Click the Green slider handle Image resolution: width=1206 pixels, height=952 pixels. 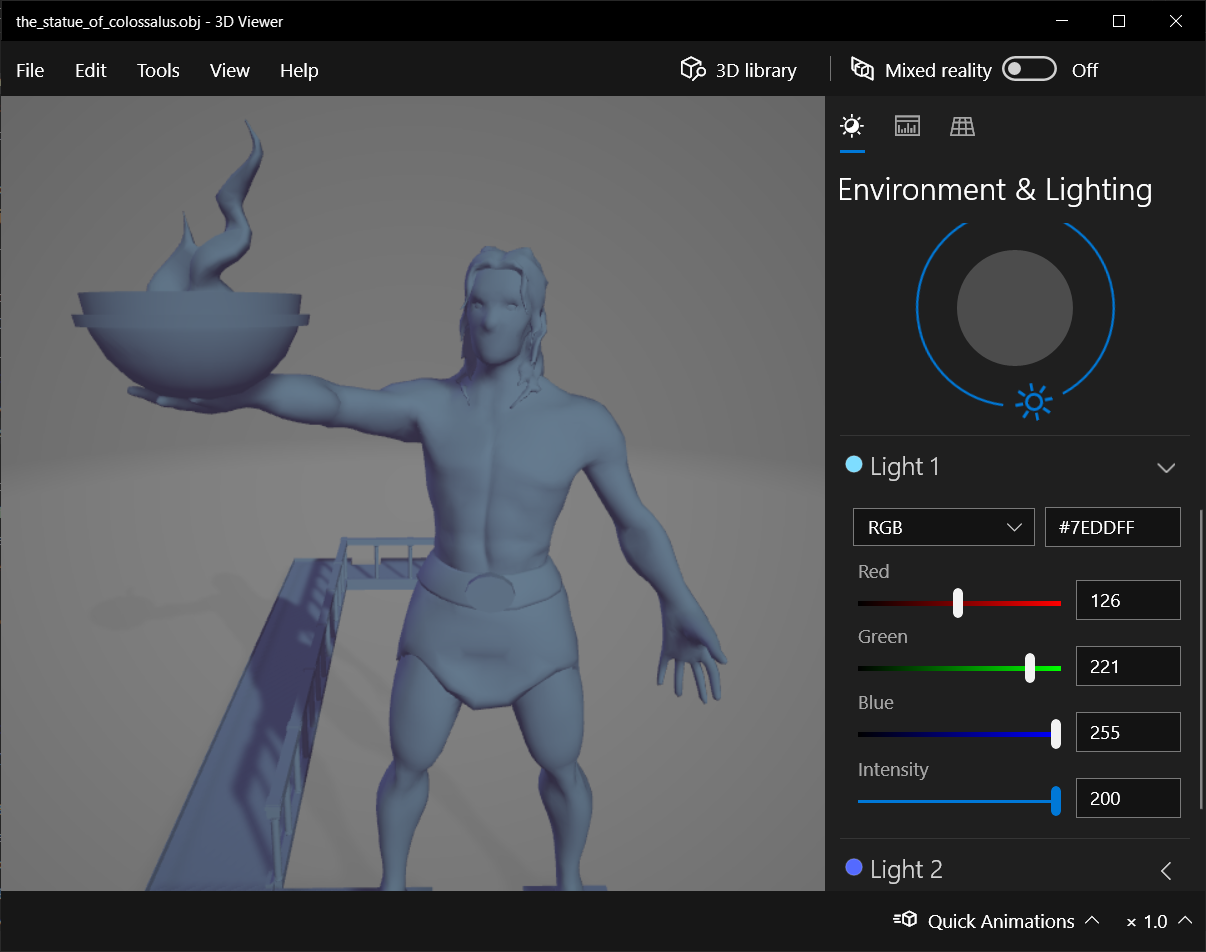click(x=1030, y=668)
